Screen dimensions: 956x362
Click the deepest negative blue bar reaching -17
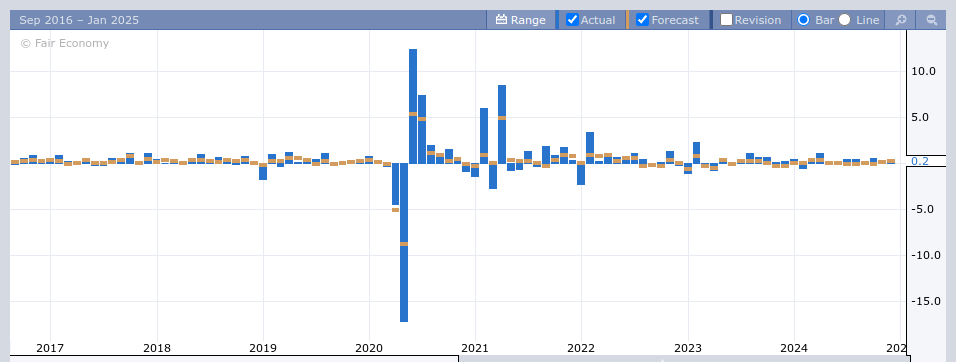tap(404, 242)
